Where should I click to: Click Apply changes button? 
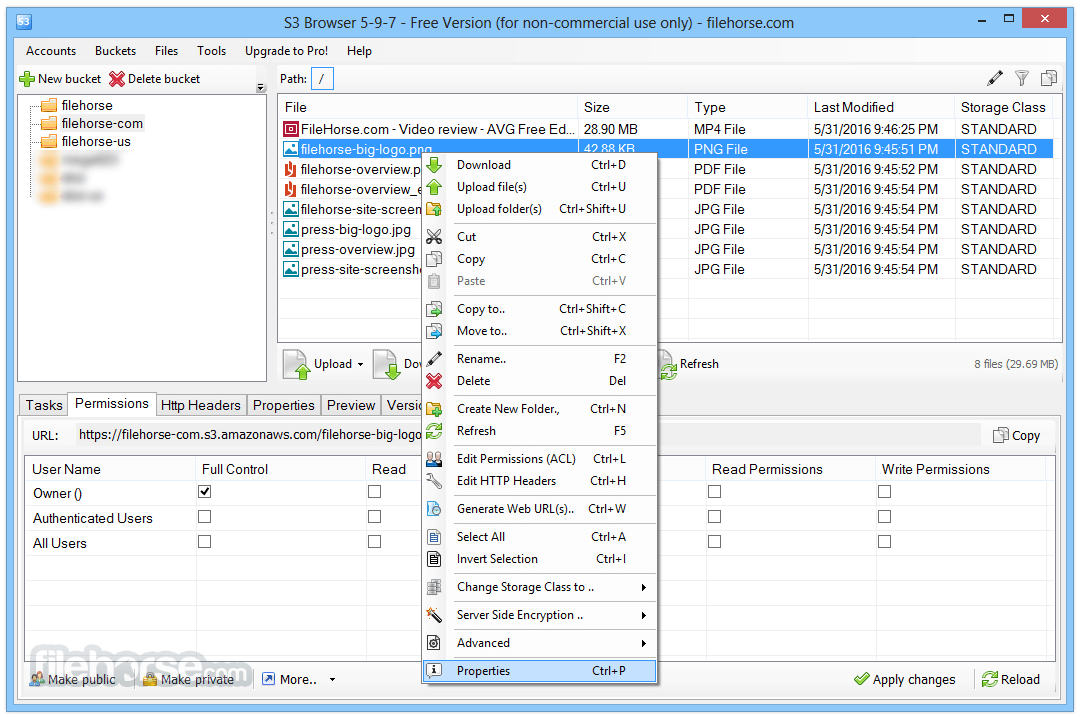(x=905, y=680)
